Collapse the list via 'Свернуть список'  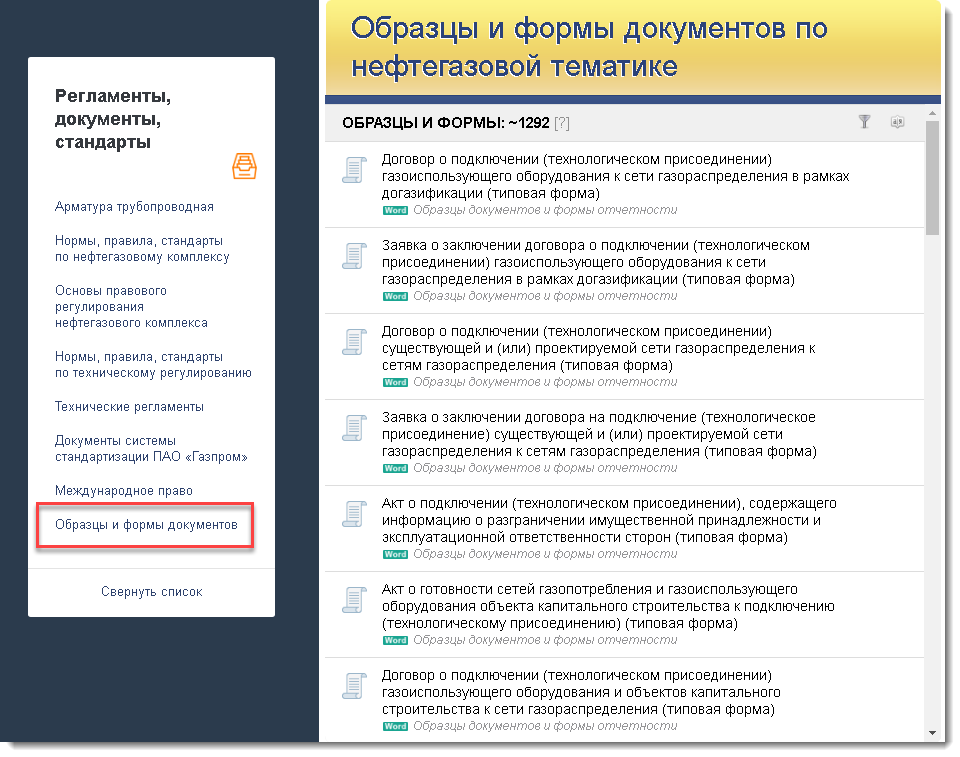point(151,592)
